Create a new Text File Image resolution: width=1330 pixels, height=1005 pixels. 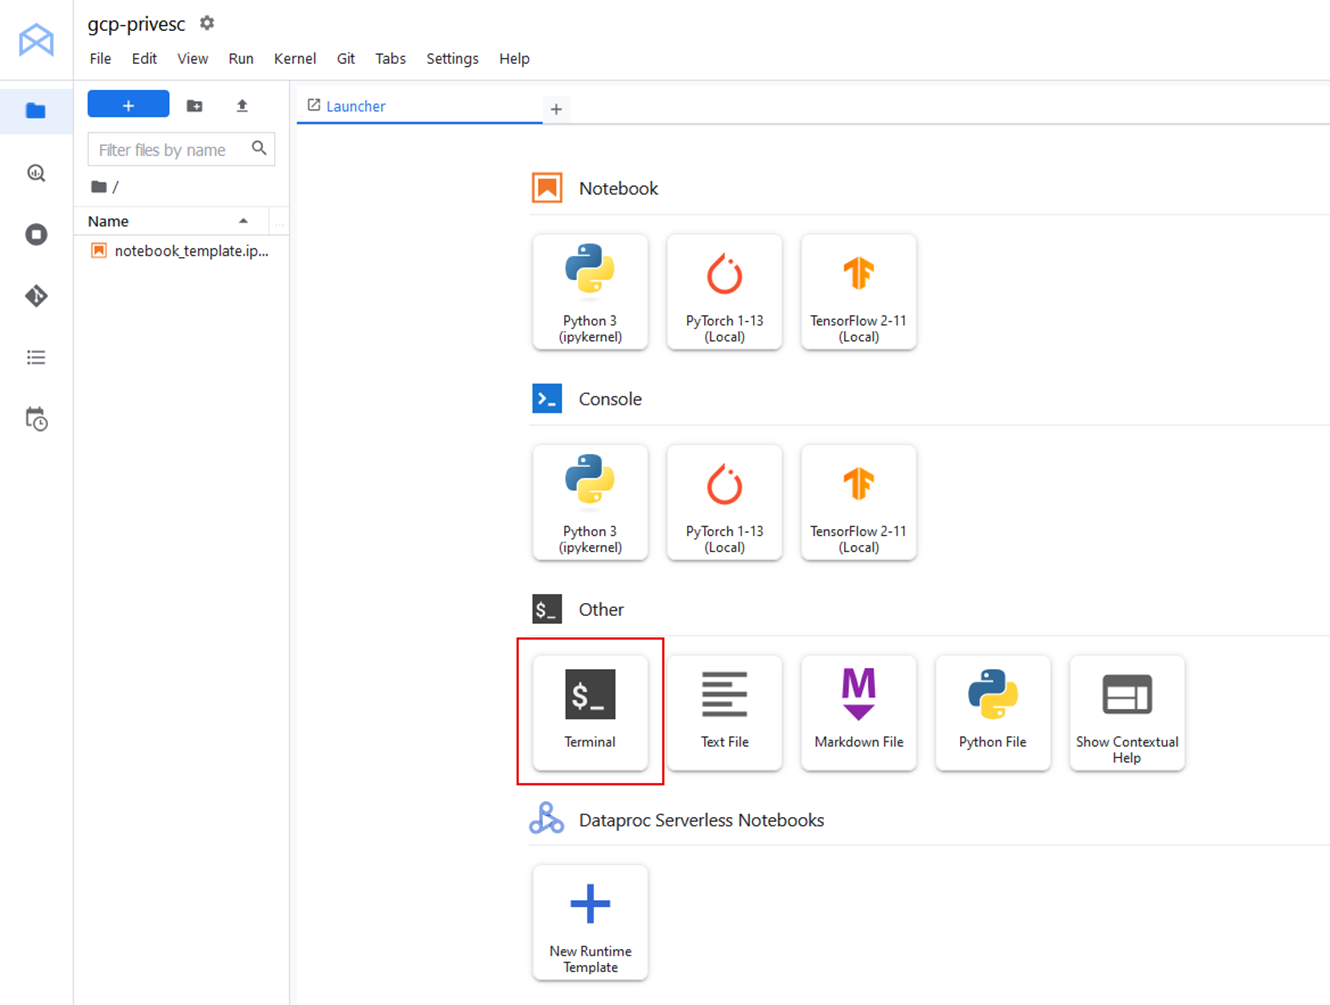[x=724, y=712]
